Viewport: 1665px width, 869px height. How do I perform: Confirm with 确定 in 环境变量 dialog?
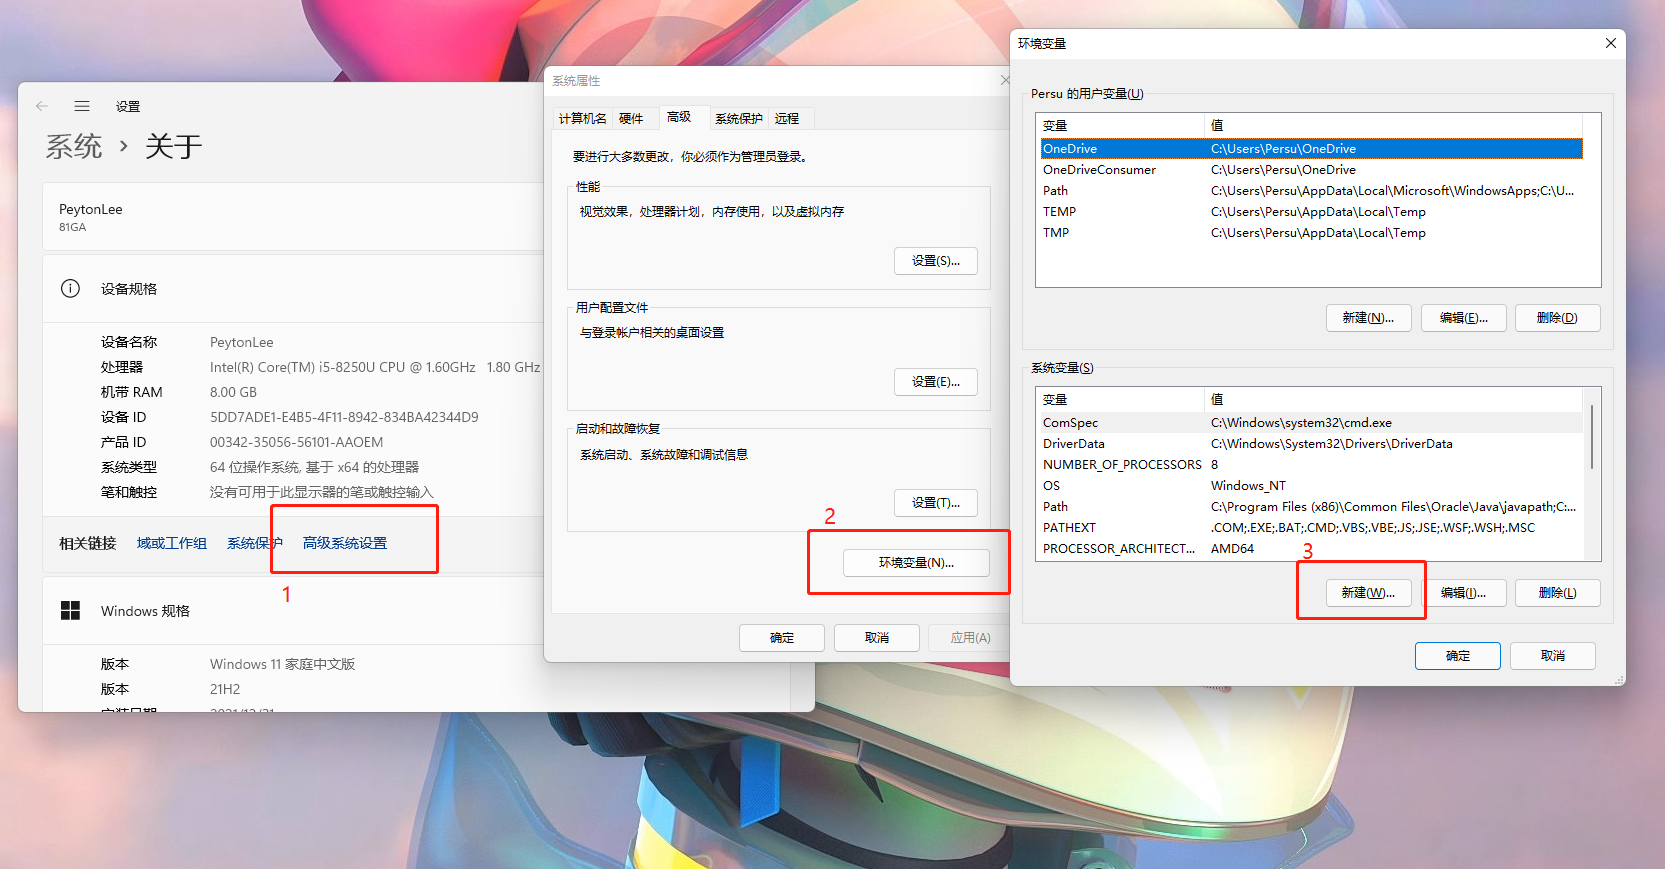tap(1458, 656)
